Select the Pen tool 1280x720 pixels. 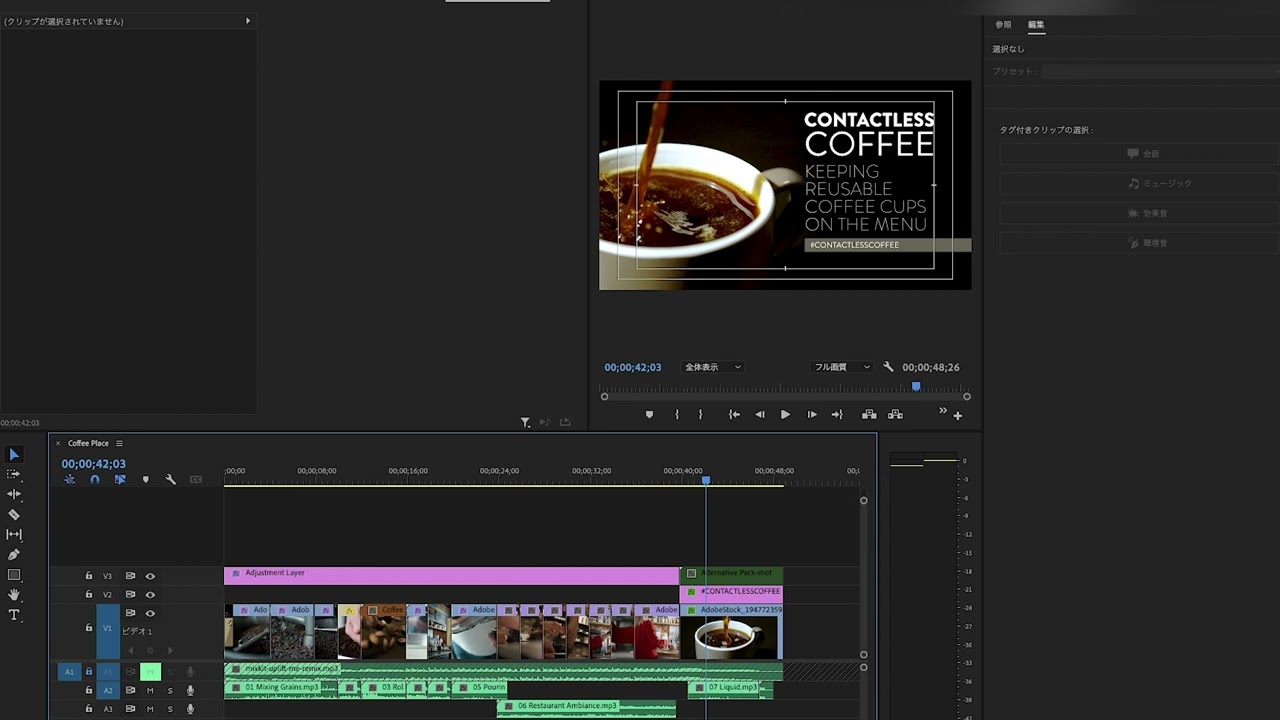[x=14, y=555]
